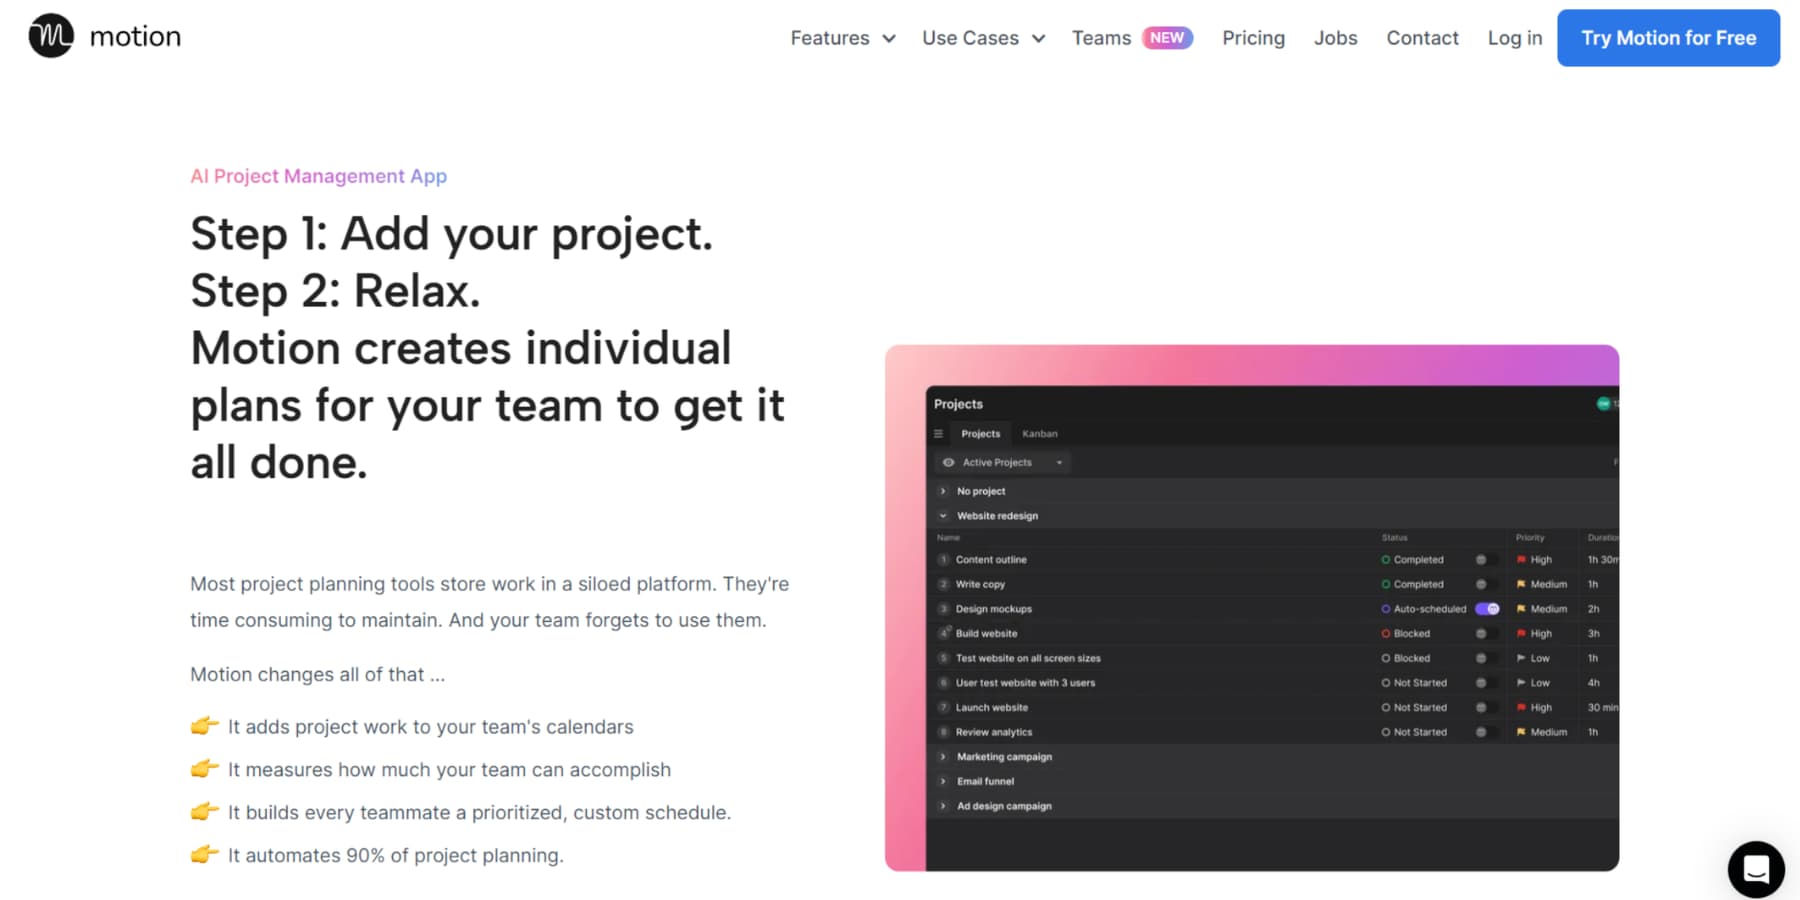Image resolution: width=1800 pixels, height=900 pixels.
Task: Click the NEW badge next to Teams
Action: pyautogui.click(x=1166, y=37)
